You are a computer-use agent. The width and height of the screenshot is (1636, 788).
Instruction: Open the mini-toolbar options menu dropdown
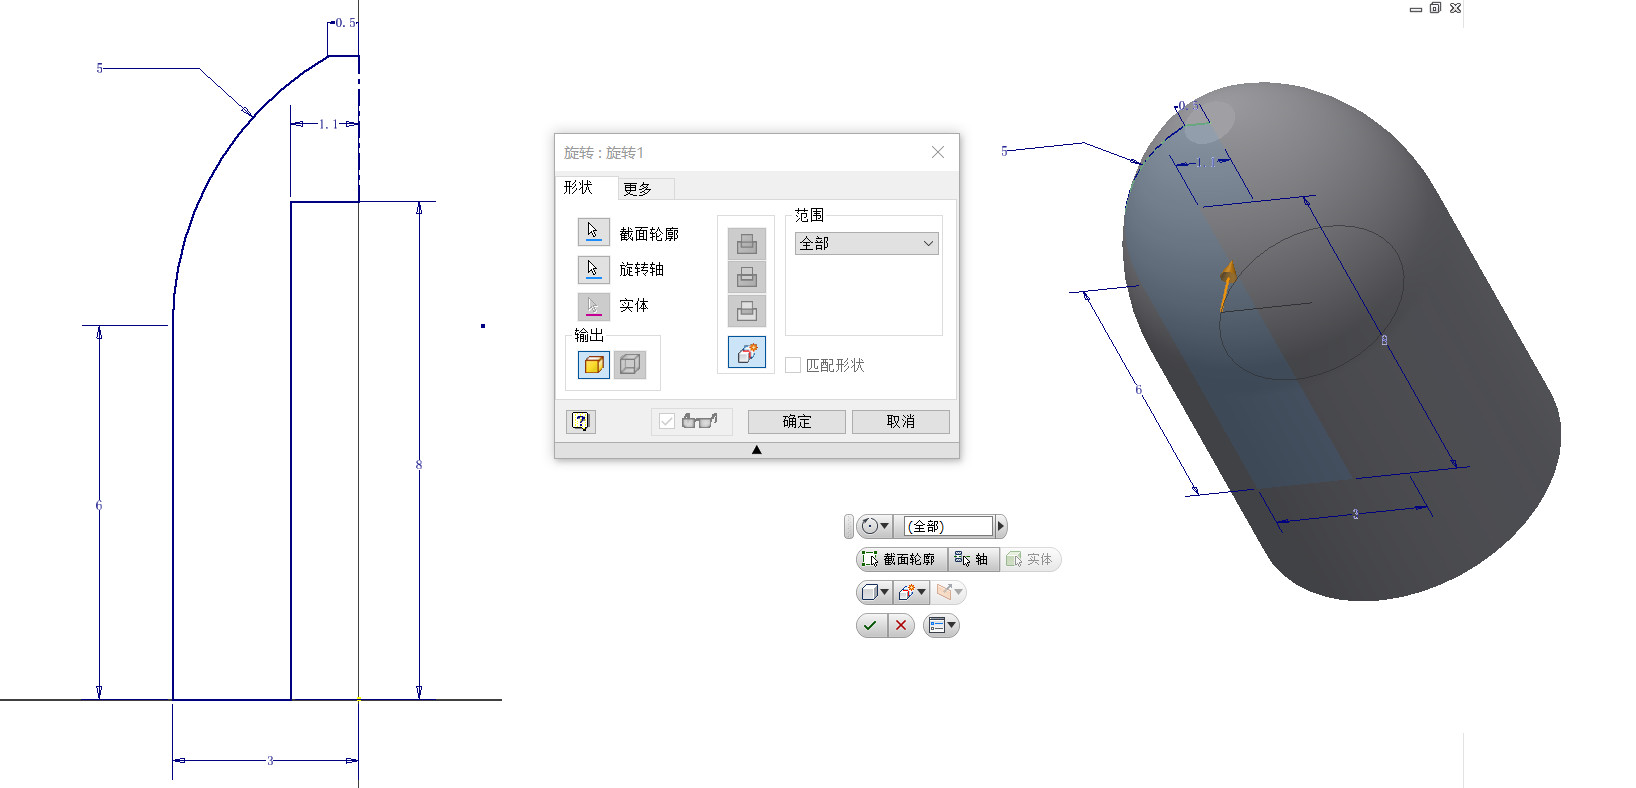[x=942, y=625]
